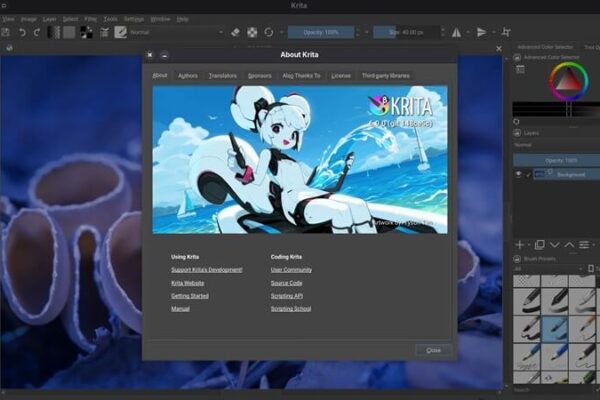Click the Save icon in the toolbar
The width and height of the screenshot is (600, 400).
pos(5,32)
